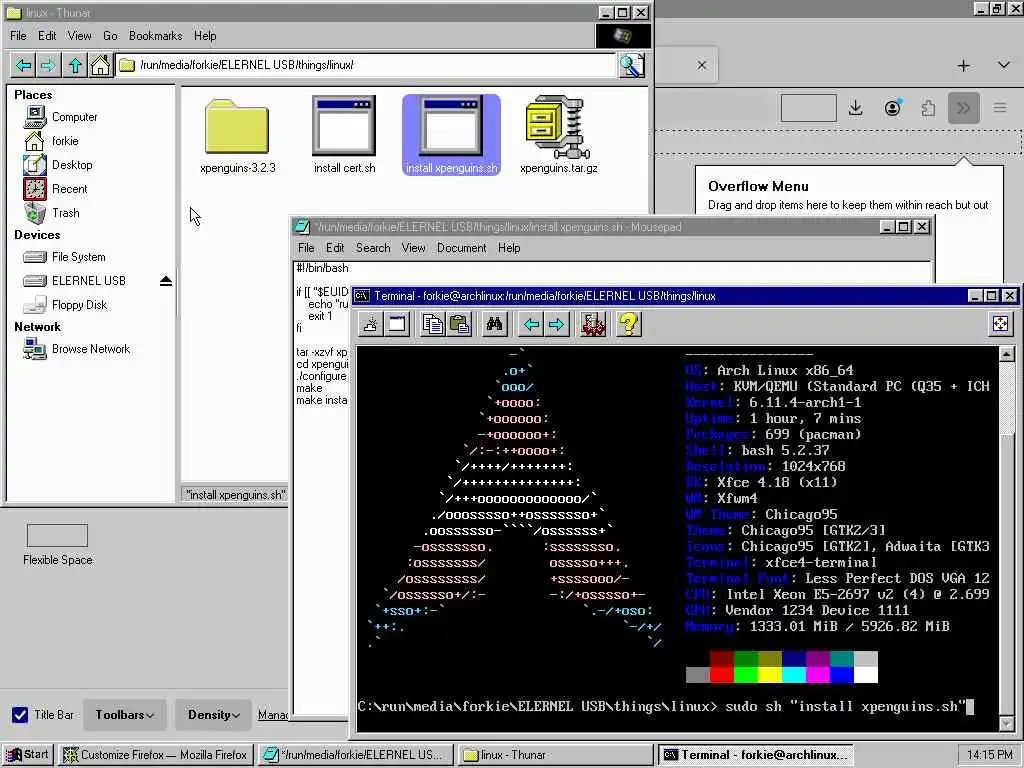Open Thunar File menu
The image size is (1024, 768).
click(18, 36)
